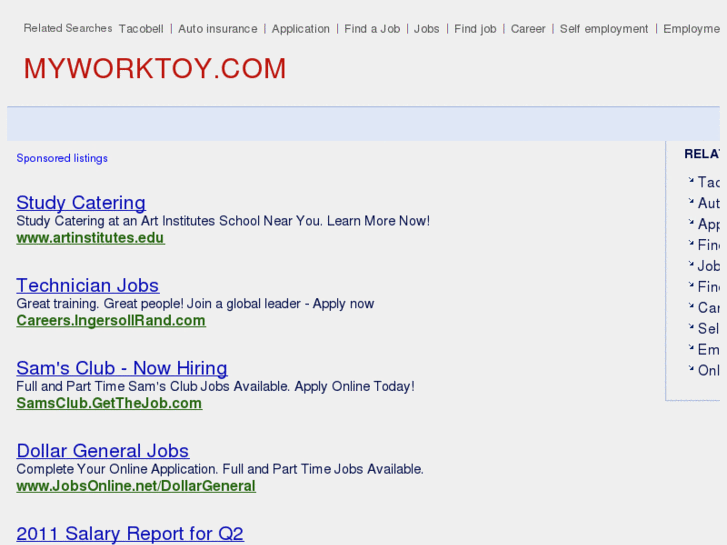Click Auto insurance in related searches bar
Image resolution: width=727 pixels, height=545 pixels.
tap(217, 29)
